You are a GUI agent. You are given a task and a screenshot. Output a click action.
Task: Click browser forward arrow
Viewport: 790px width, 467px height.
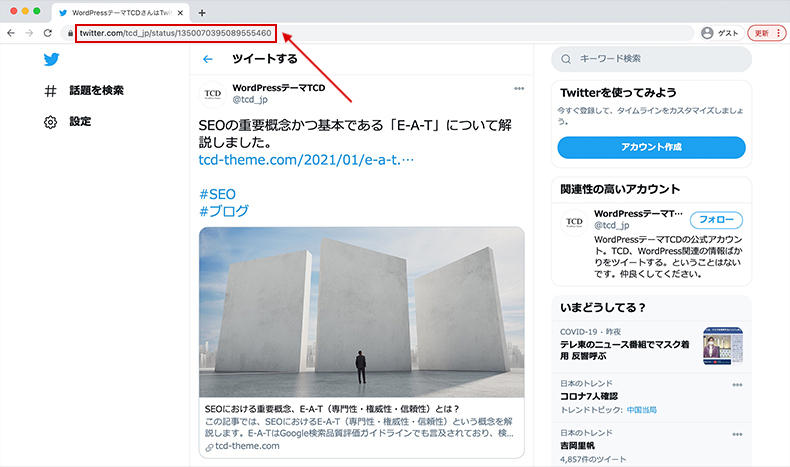[x=29, y=33]
